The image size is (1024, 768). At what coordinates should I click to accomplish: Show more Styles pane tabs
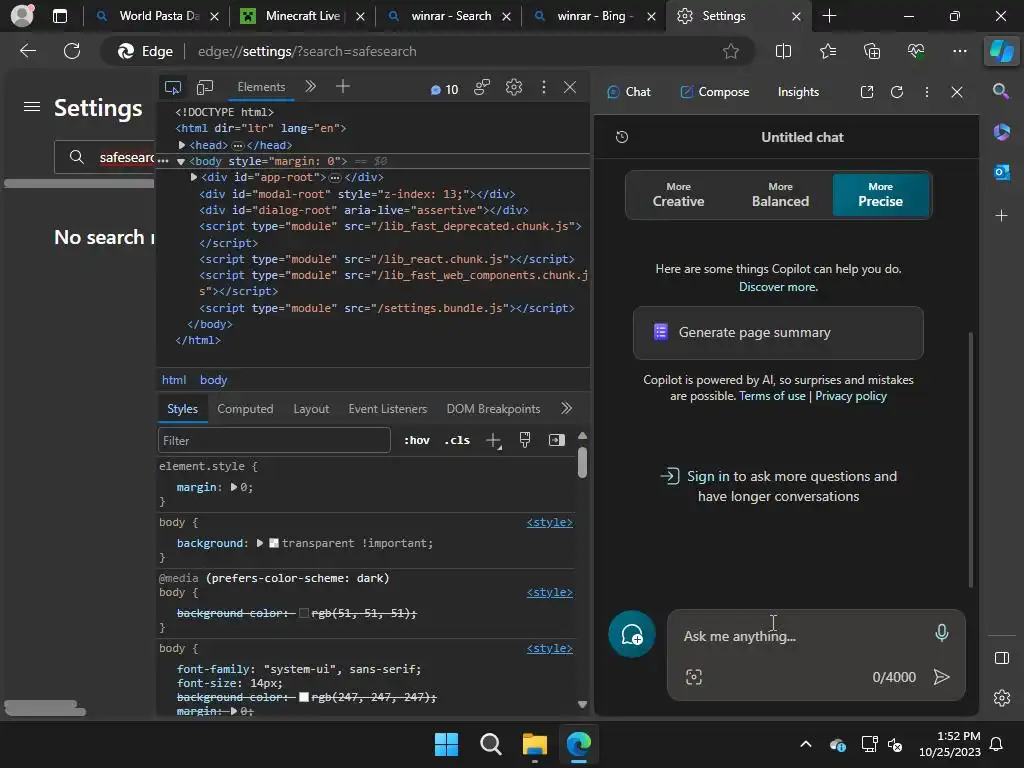[566, 408]
